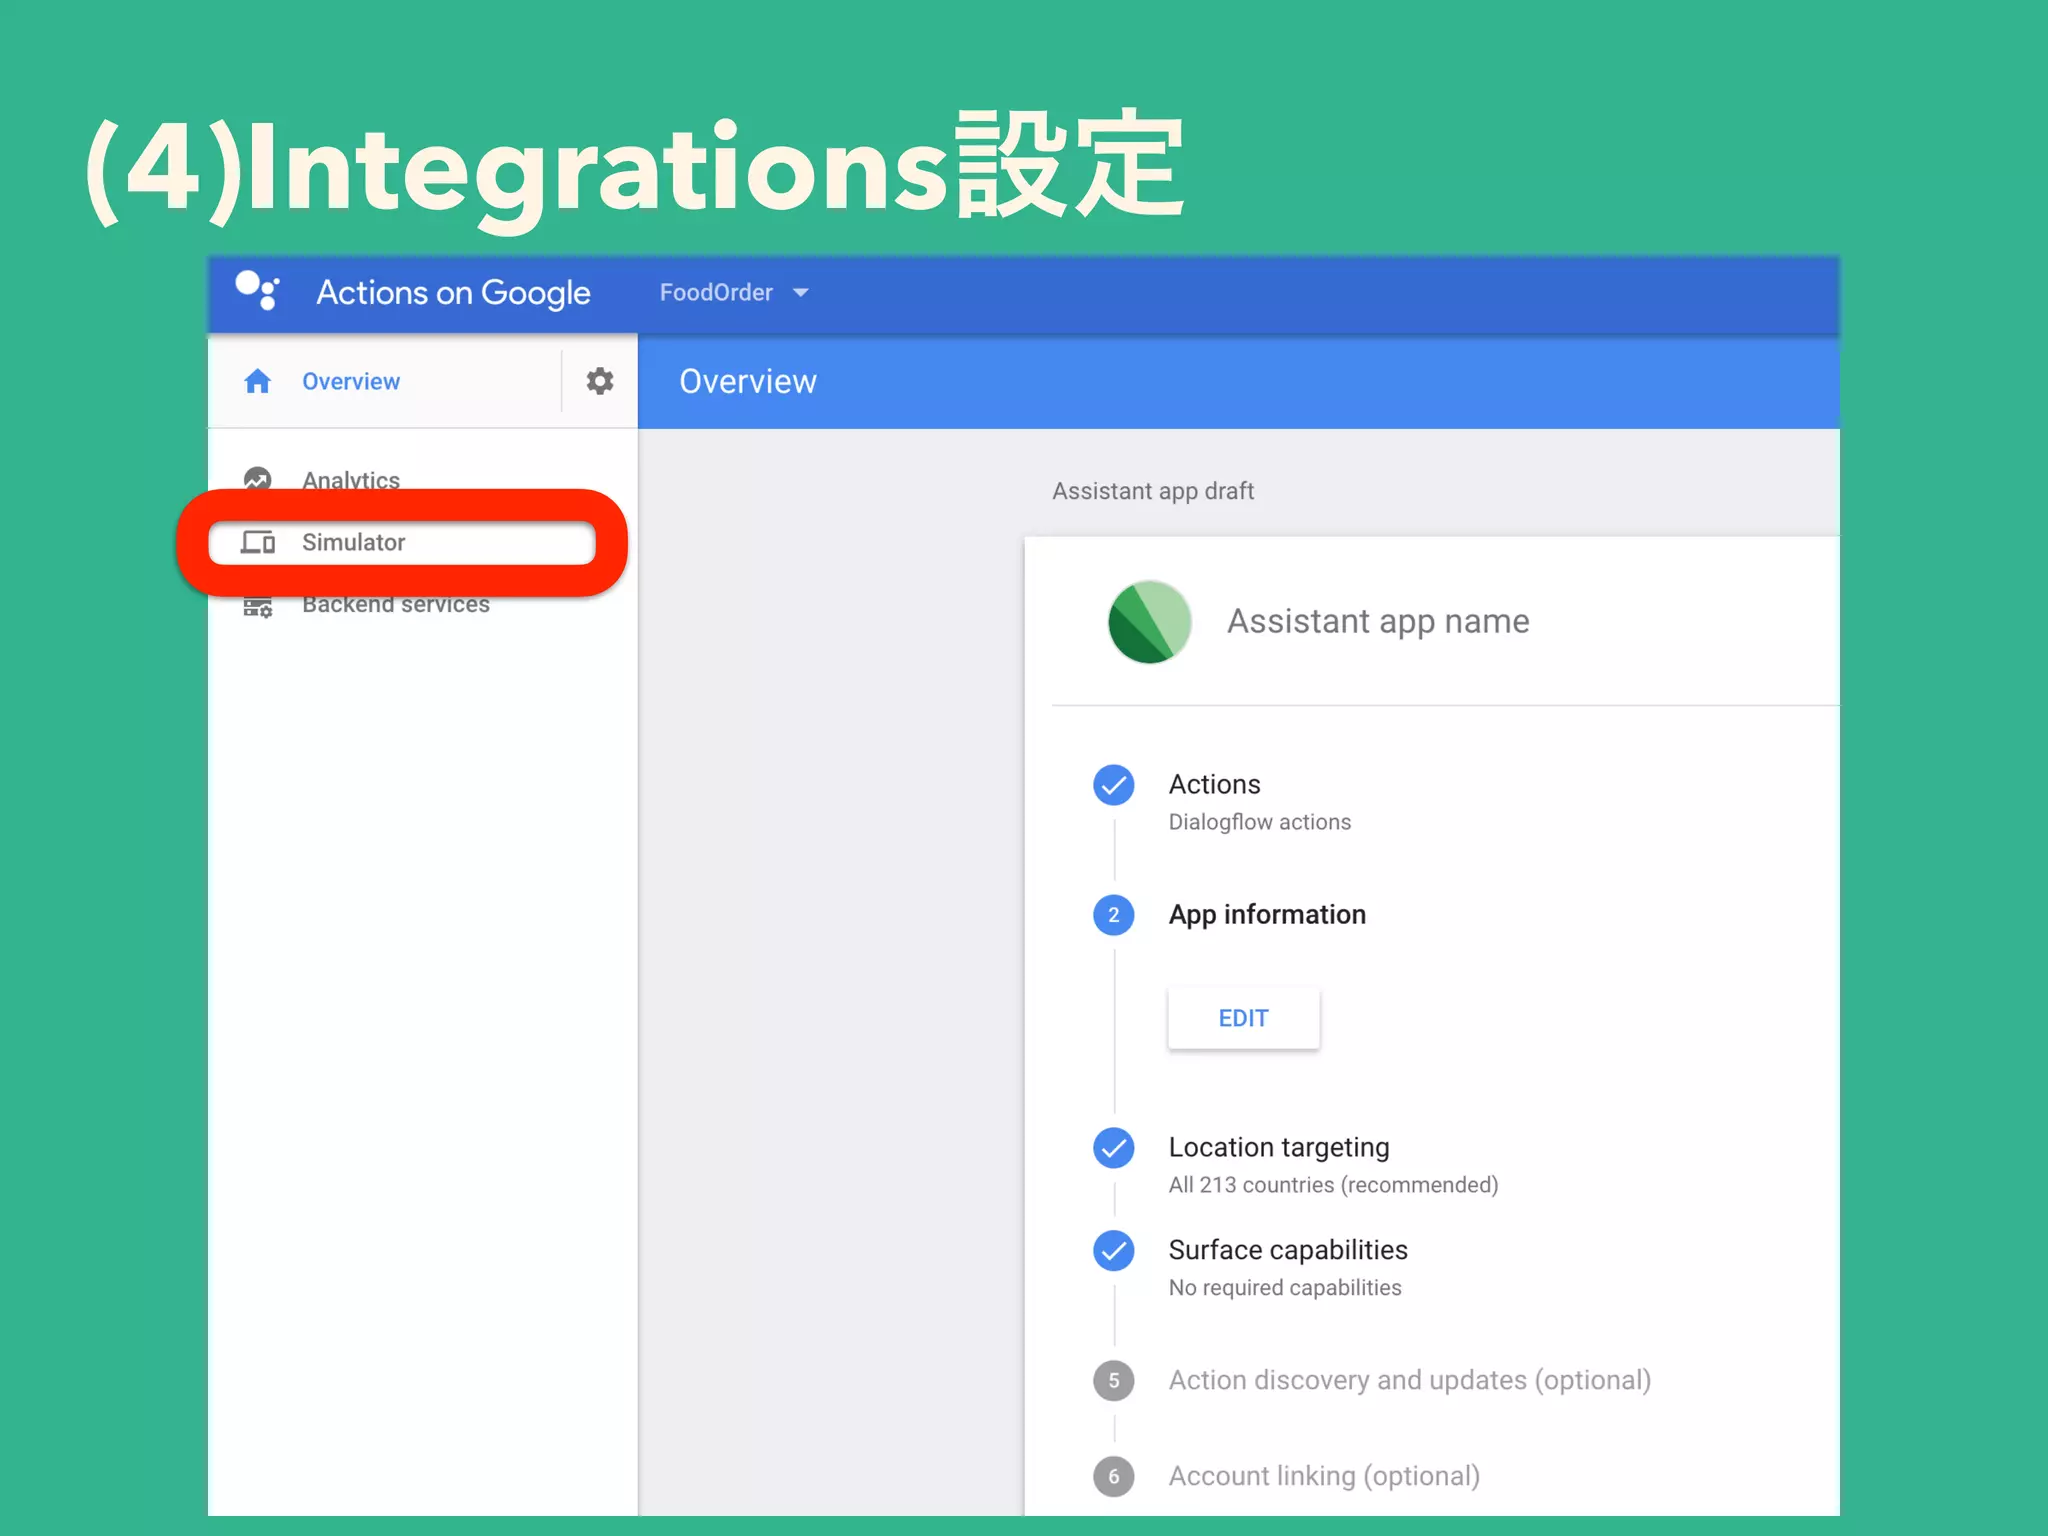Click the Overview home icon
Screen dimensions: 2048x1536
[x=258, y=381]
